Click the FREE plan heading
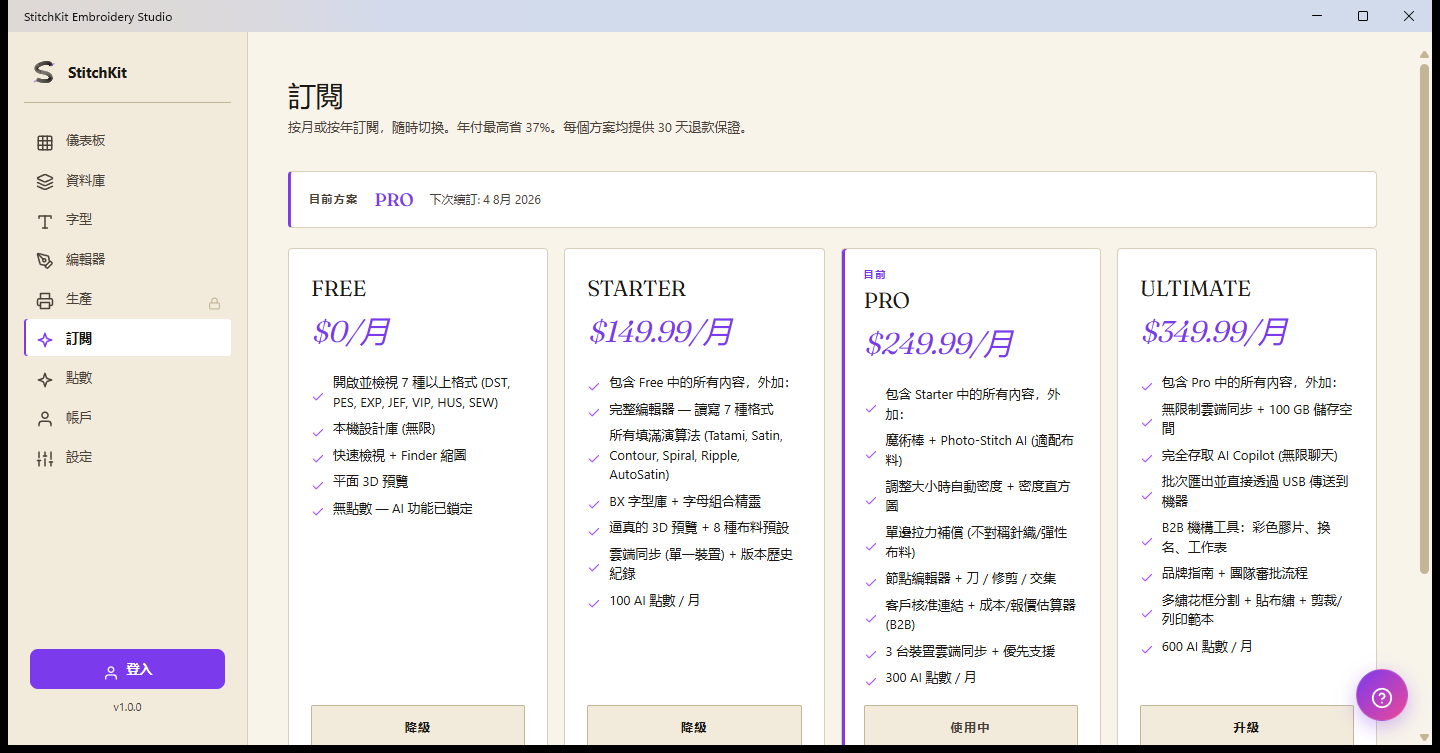The height and width of the screenshot is (753, 1440). tap(339, 289)
